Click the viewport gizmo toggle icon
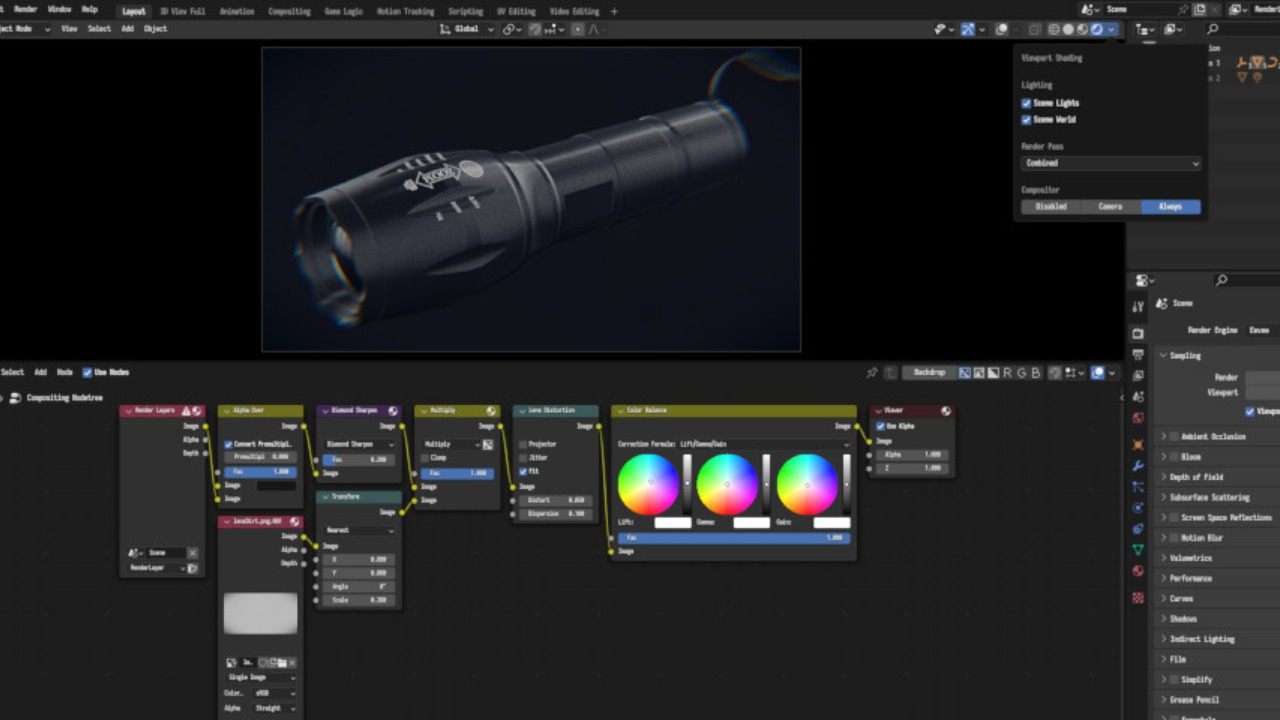 [968, 29]
